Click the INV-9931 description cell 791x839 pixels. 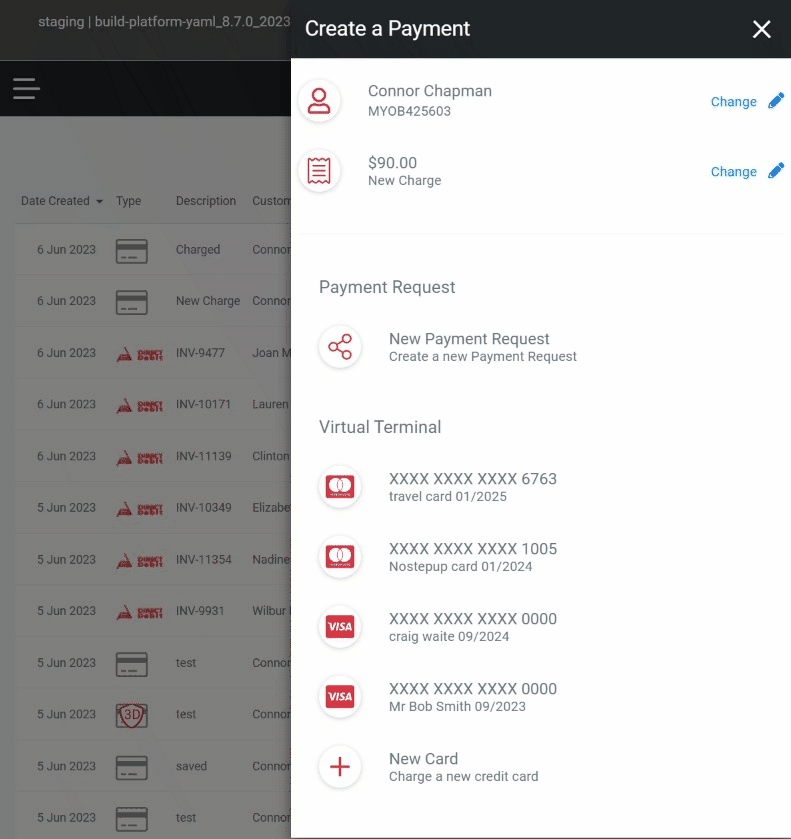(200, 611)
